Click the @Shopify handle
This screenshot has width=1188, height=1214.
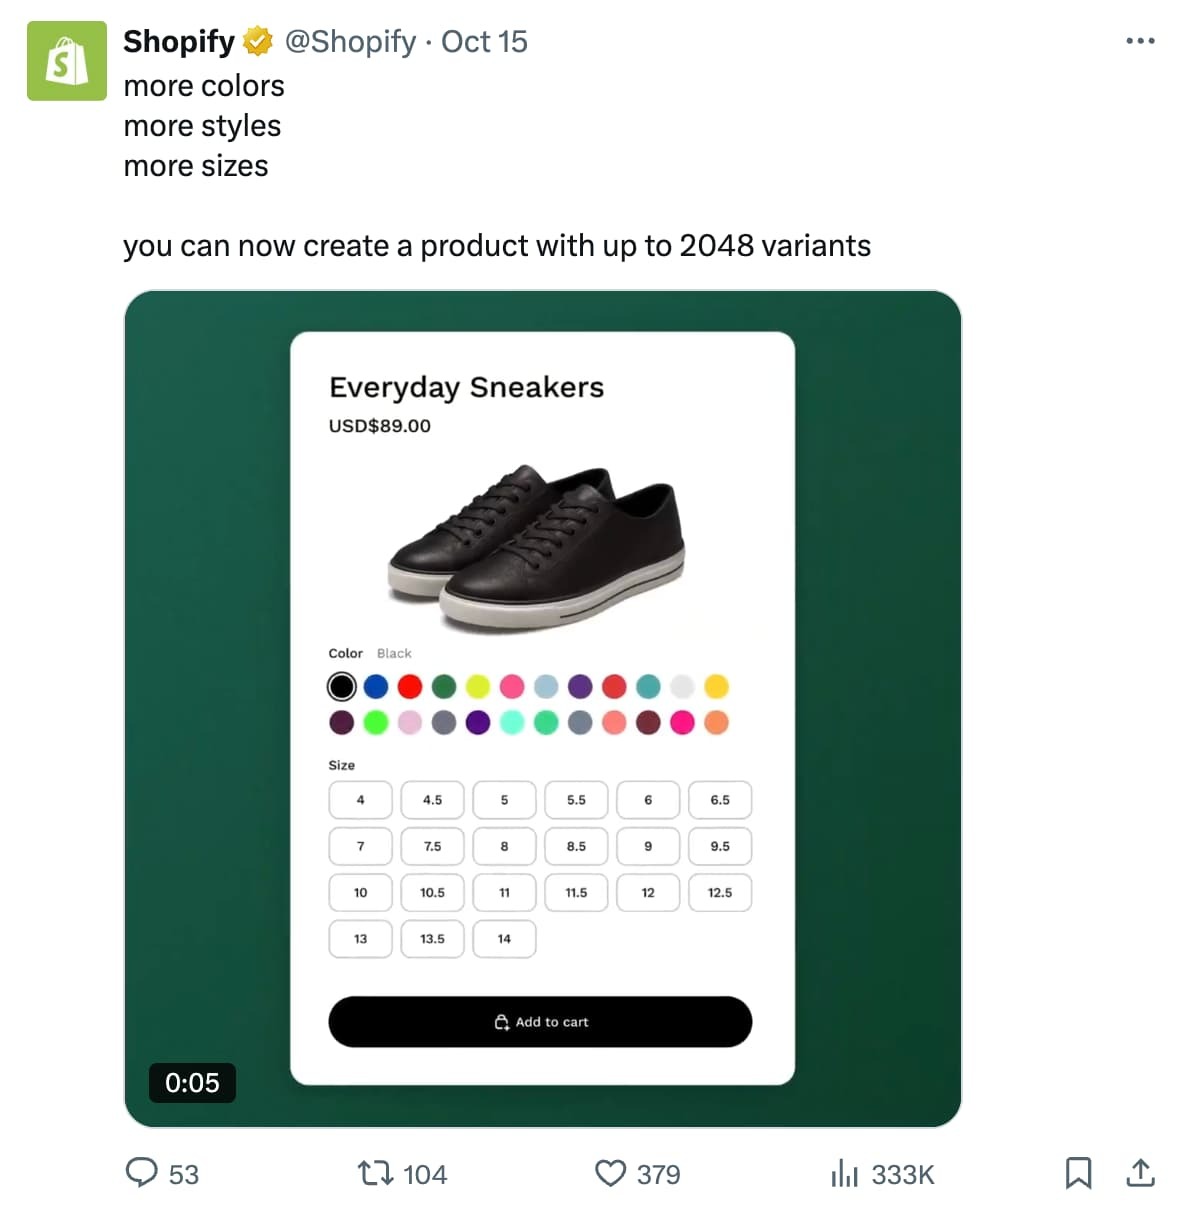pos(348,41)
